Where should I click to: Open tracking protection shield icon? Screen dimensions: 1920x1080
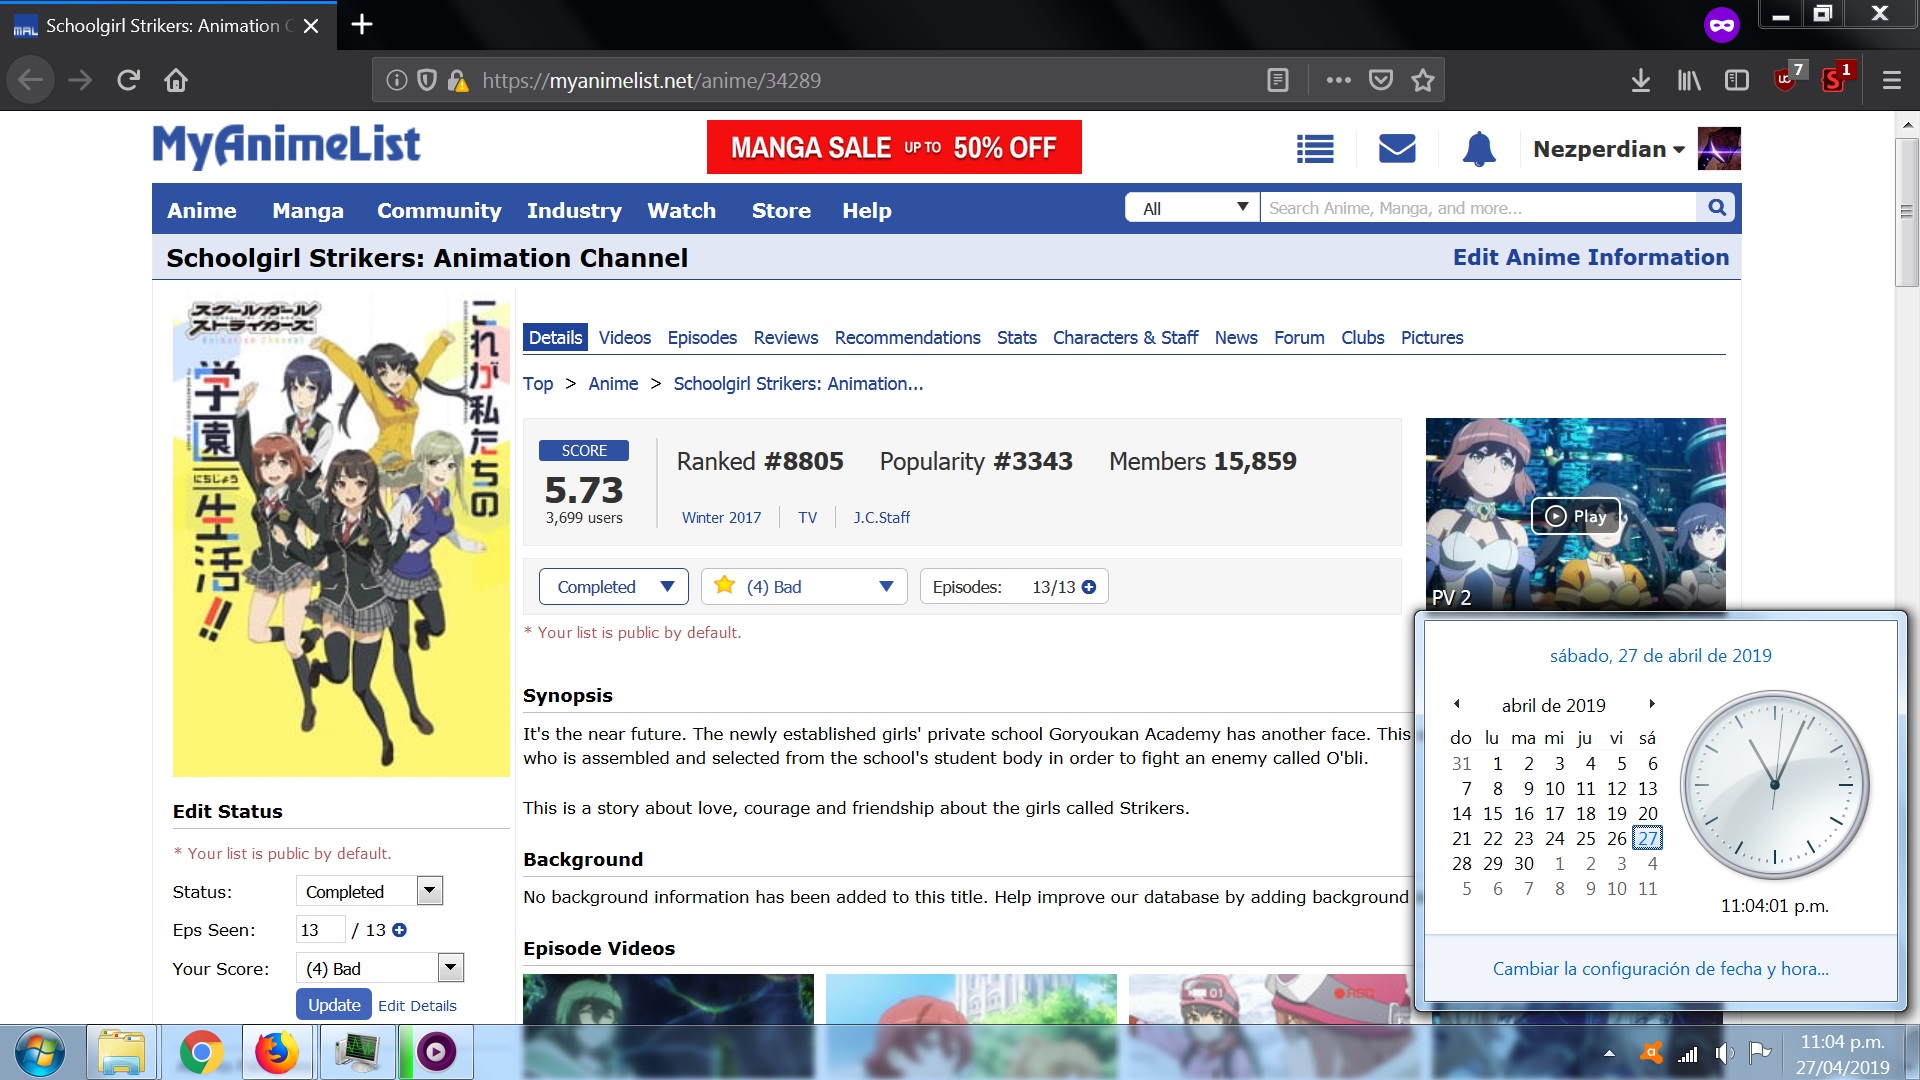point(427,80)
